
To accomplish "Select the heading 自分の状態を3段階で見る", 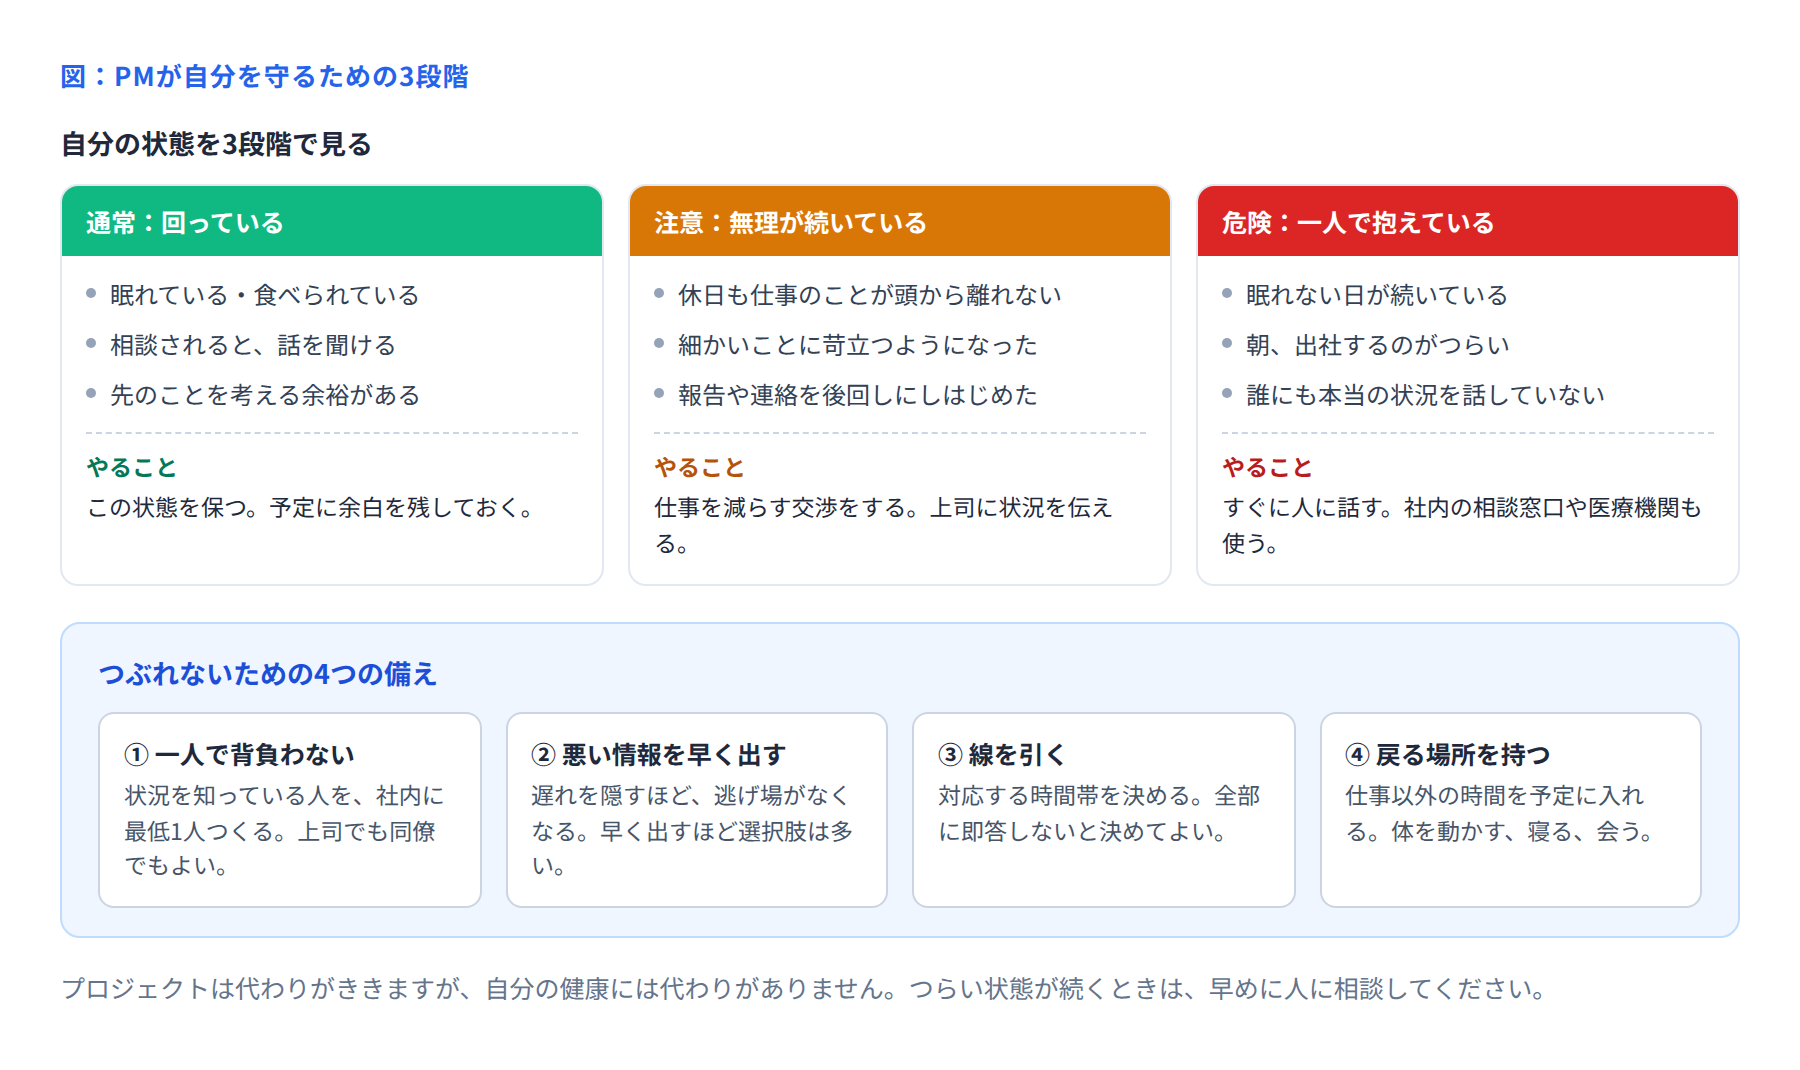I will point(216,145).
